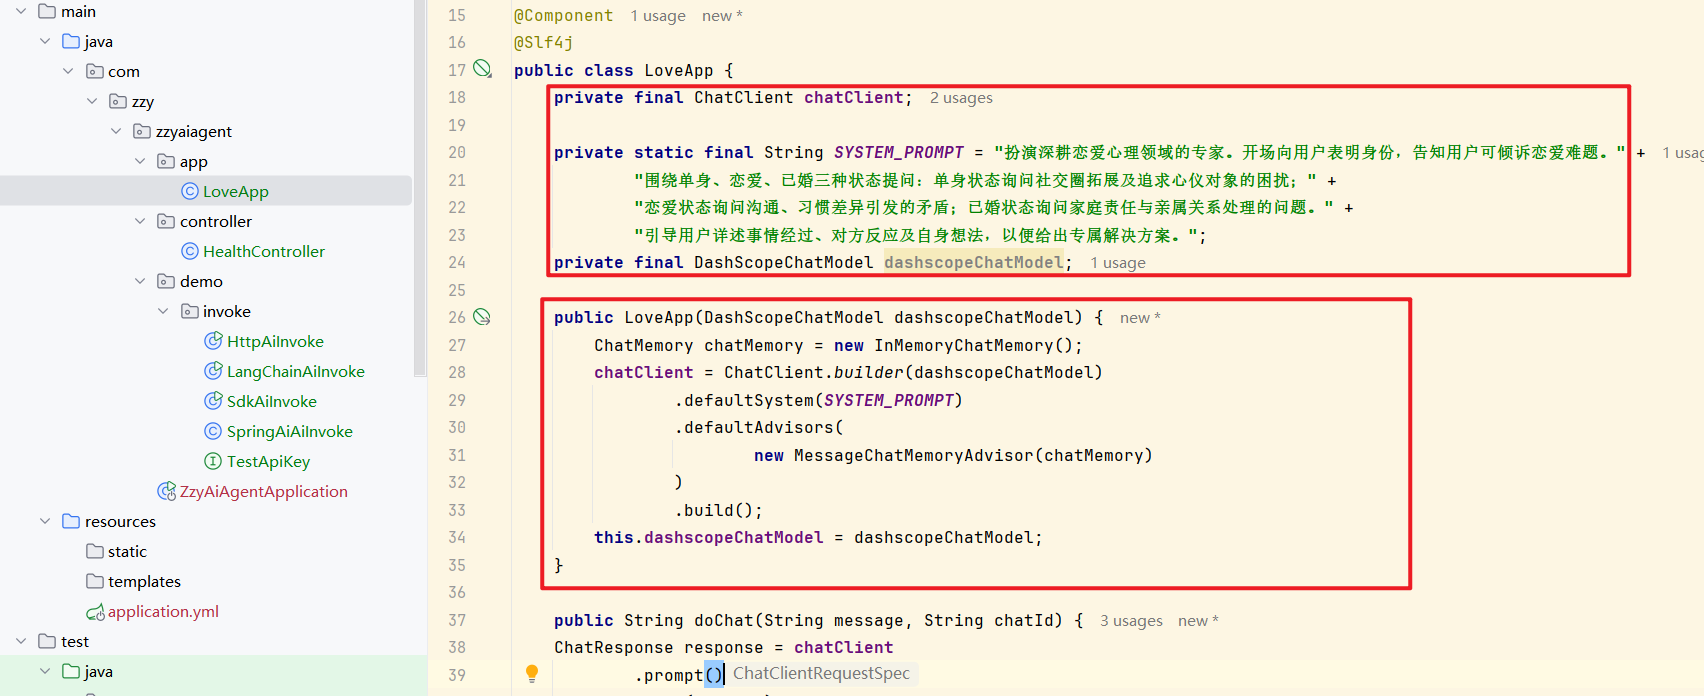Click the Spring bean gutter icon on line 26

pyautogui.click(x=482, y=317)
